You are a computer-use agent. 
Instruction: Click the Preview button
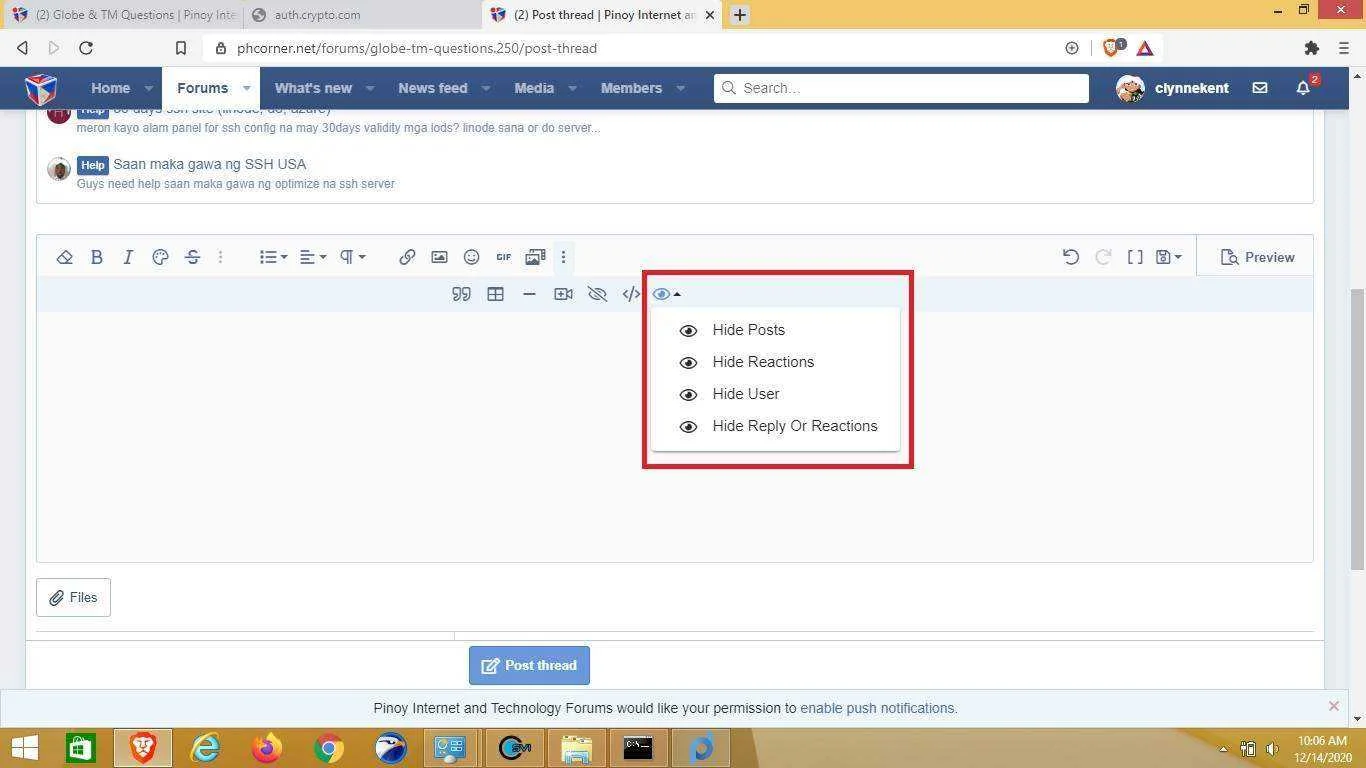1258,257
